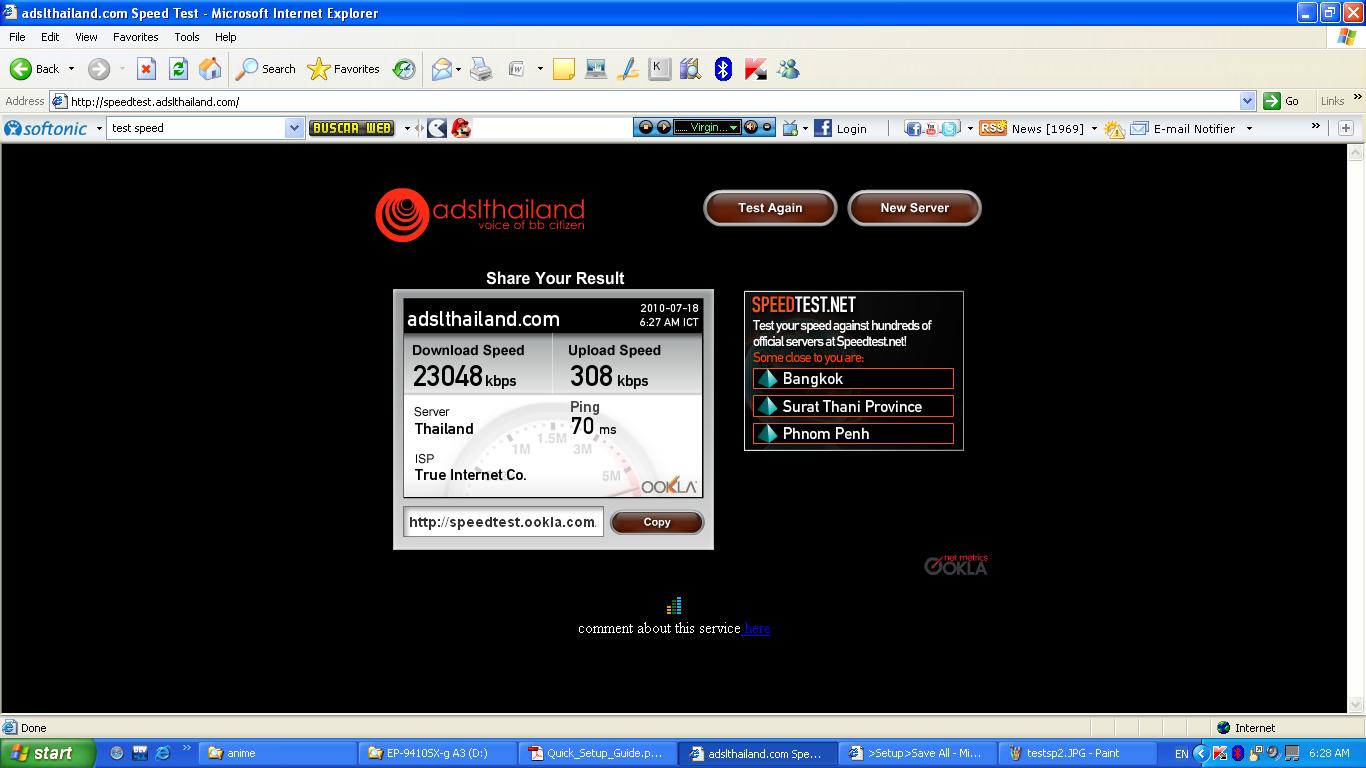The width and height of the screenshot is (1366, 768).
Task: Open the Tools menu
Action: [187, 37]
